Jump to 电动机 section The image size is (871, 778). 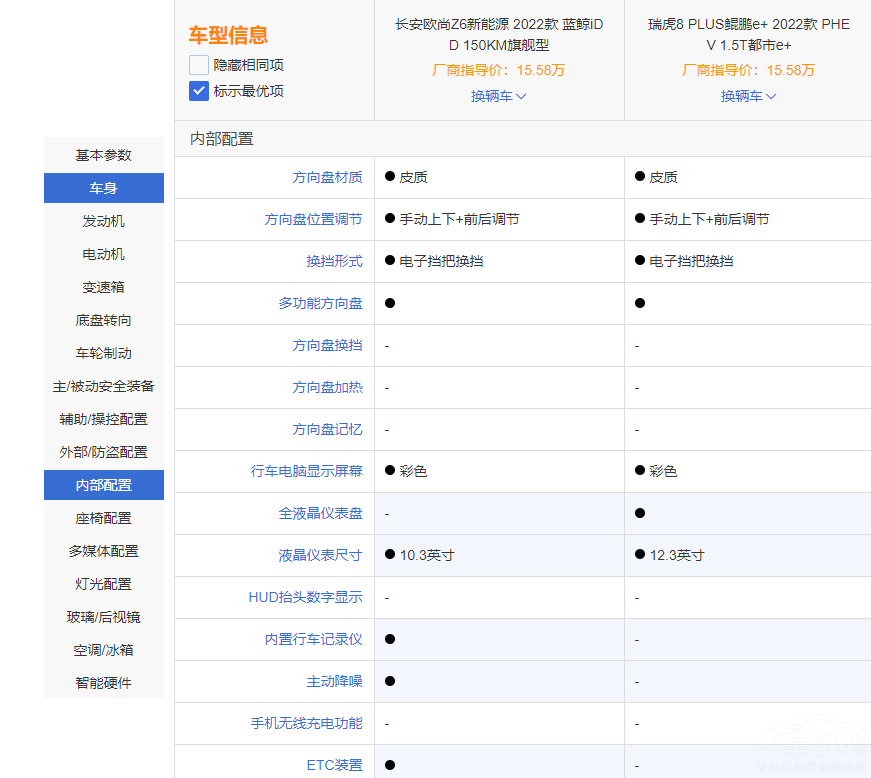click(104, 254)
